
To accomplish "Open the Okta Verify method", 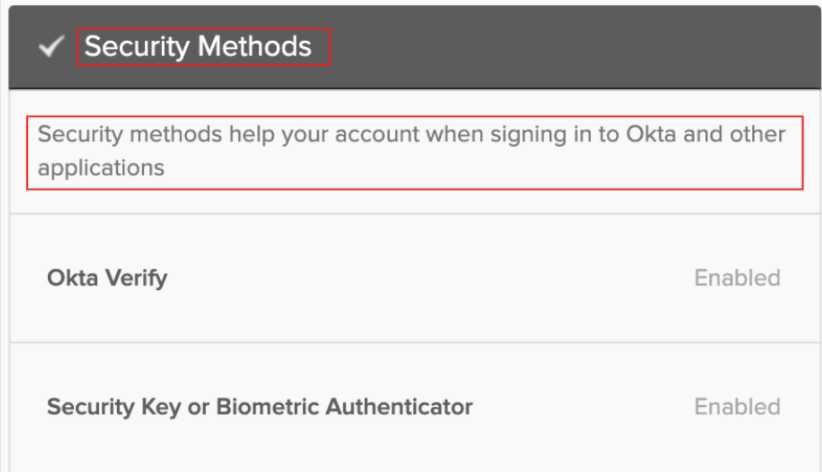I will pyautogui.click(x=107, y=277).
